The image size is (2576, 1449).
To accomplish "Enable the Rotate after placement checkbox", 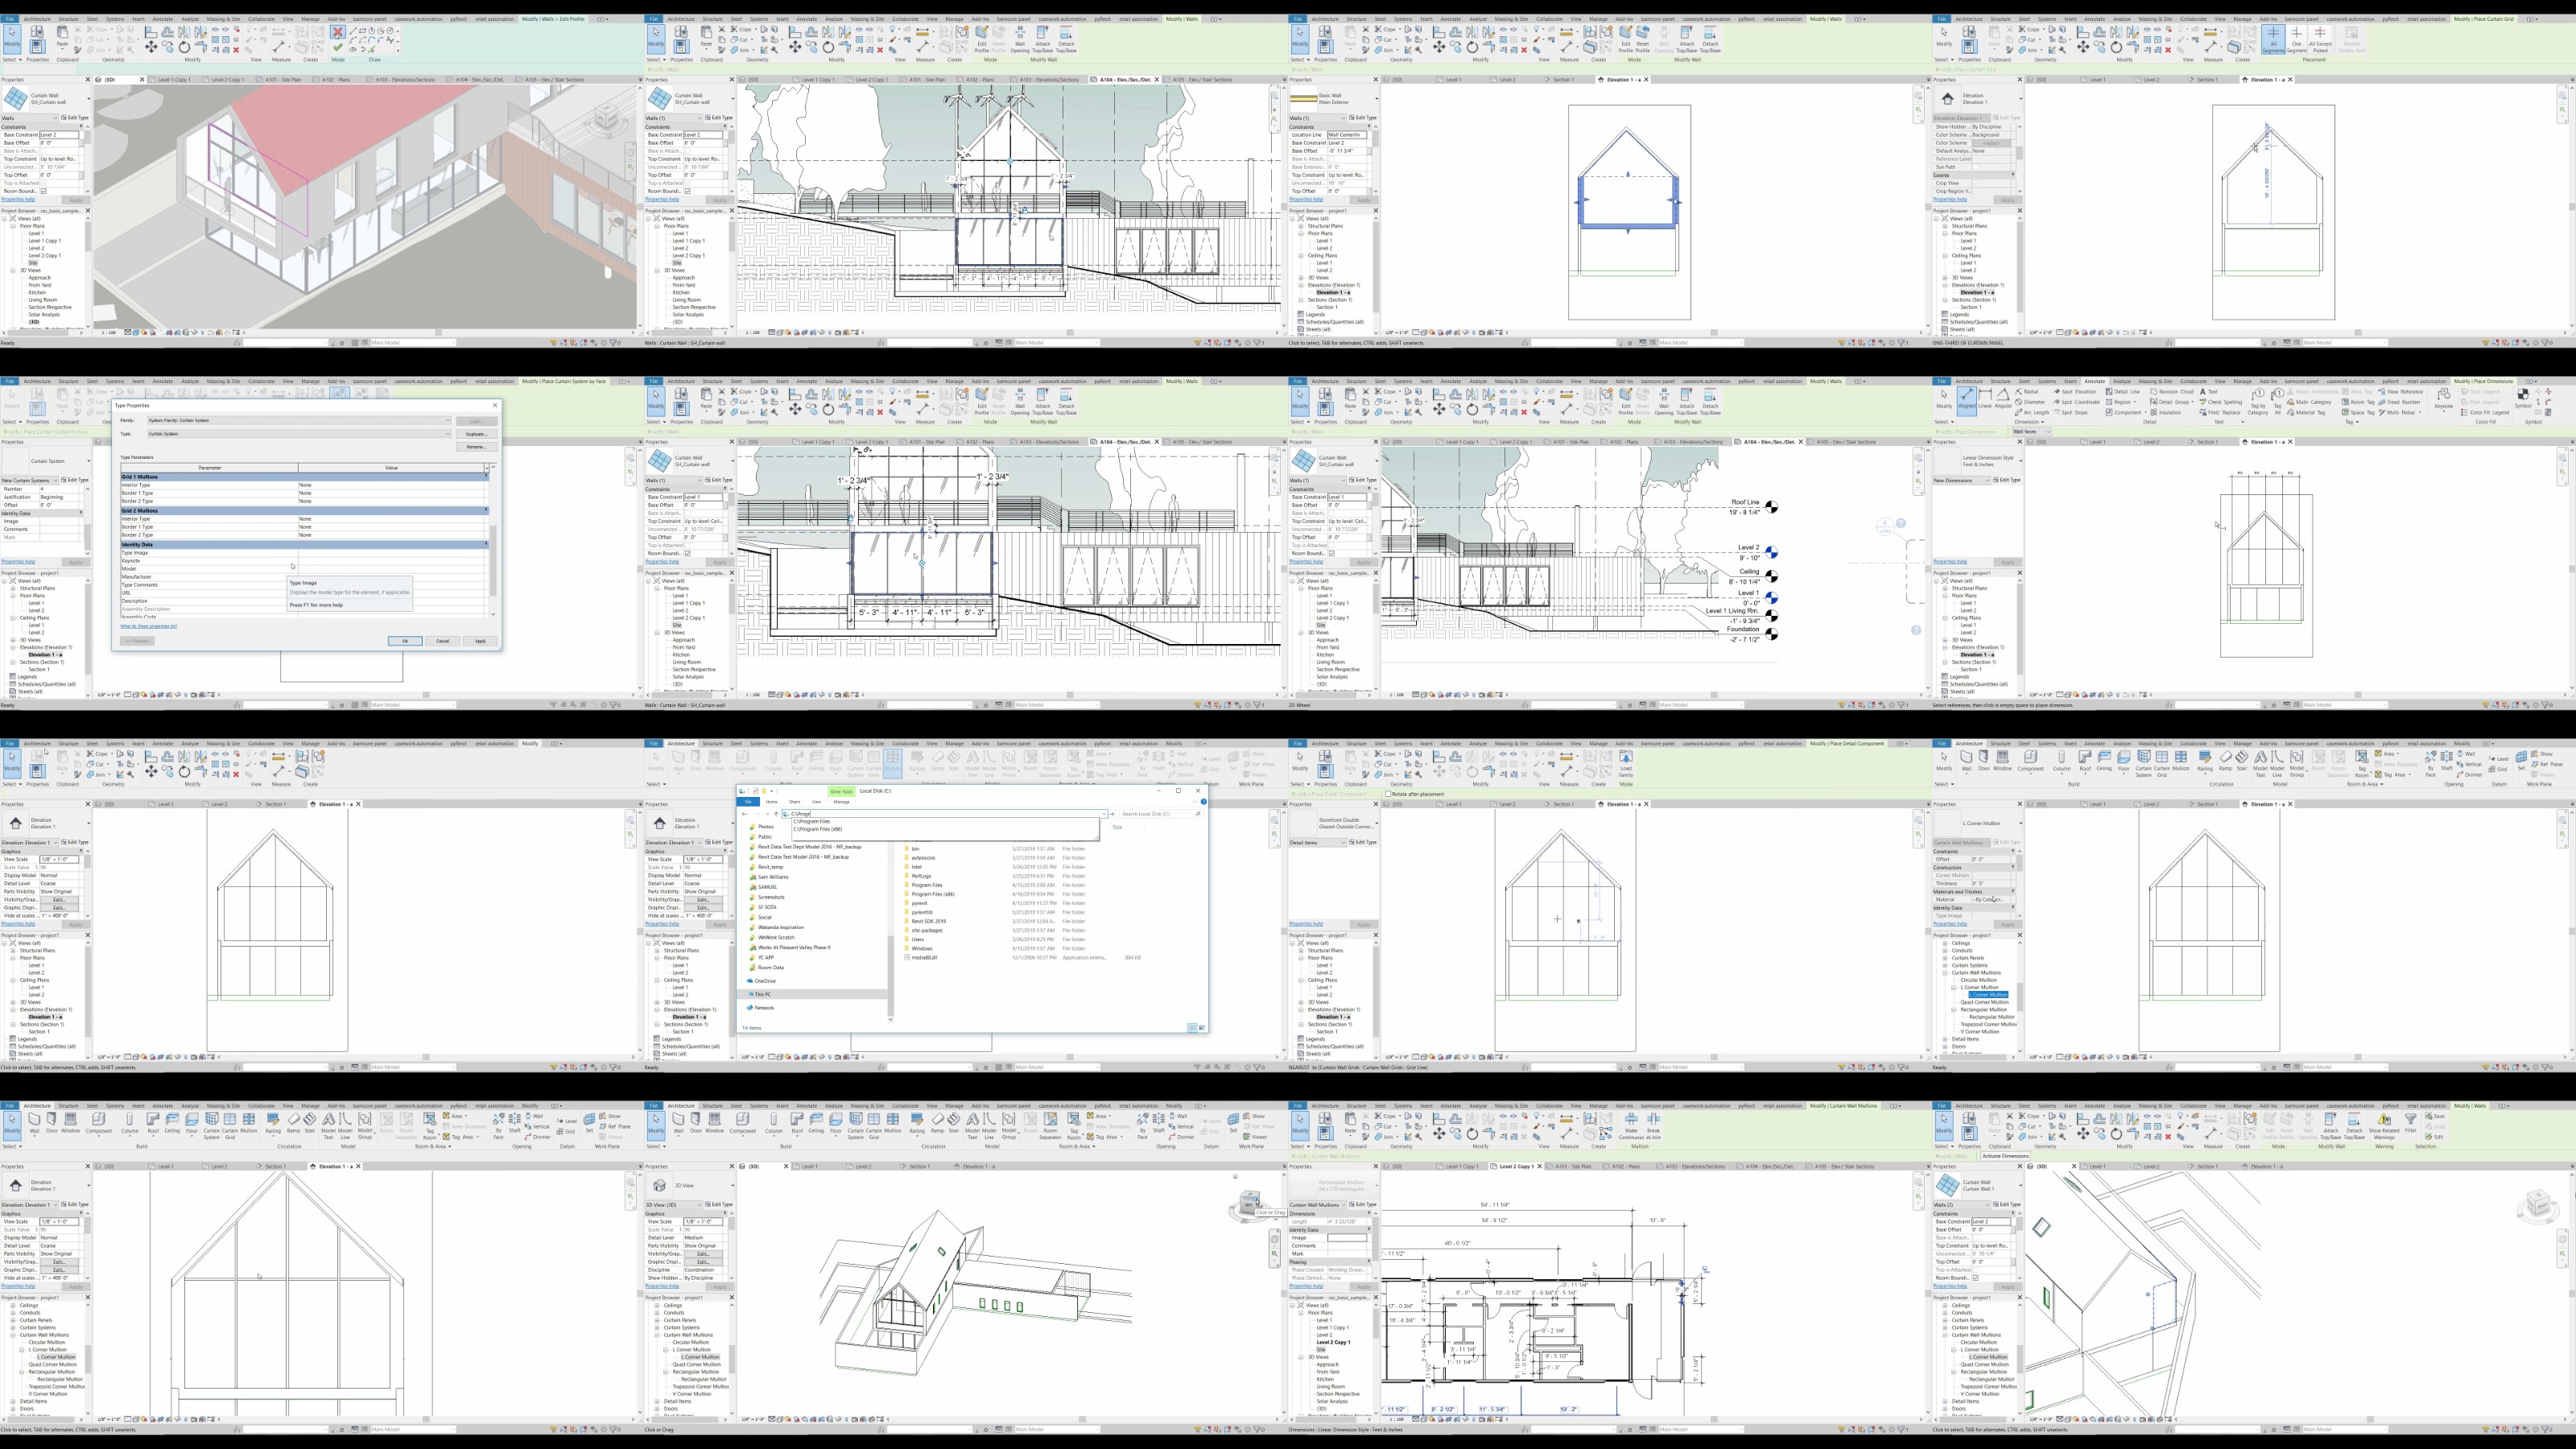I will tap(1389, 794).
